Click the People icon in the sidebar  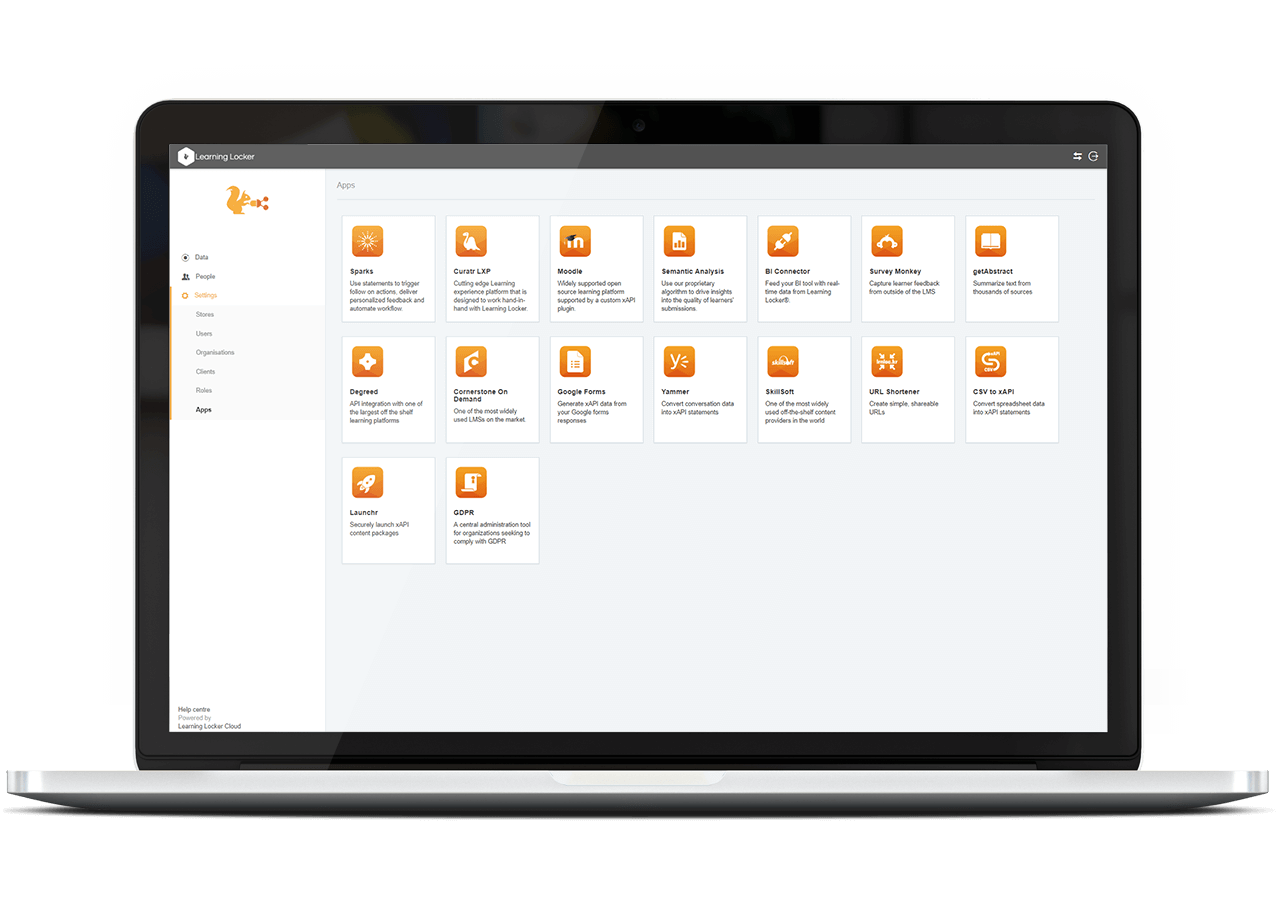(x=185, y=276)
